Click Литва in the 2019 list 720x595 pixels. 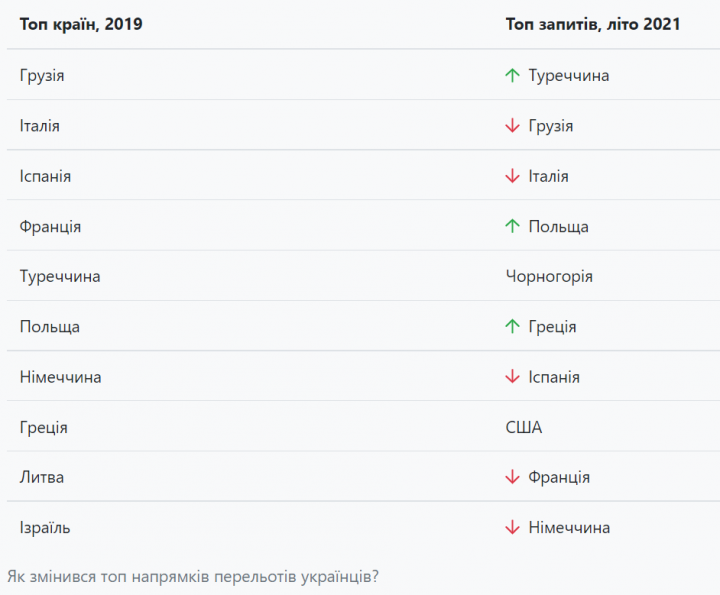tap(42, 477)
